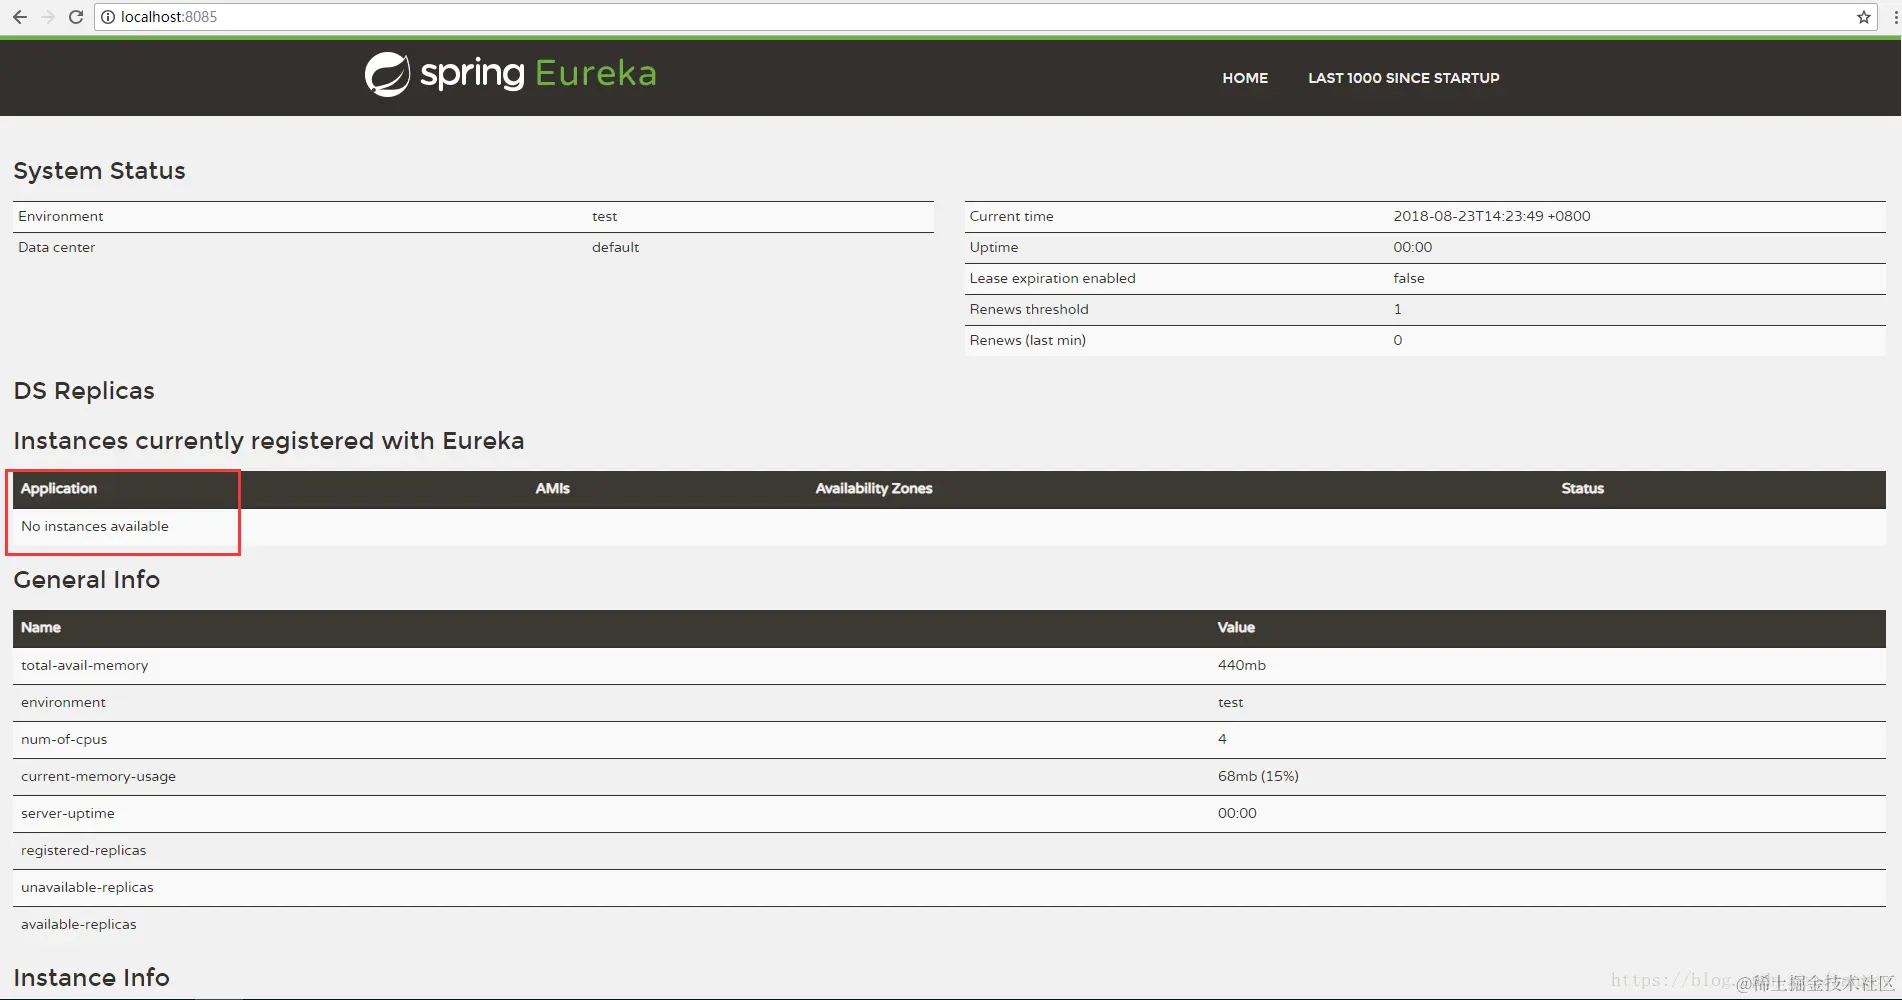Select the environment row in General Info

[949, 702]
